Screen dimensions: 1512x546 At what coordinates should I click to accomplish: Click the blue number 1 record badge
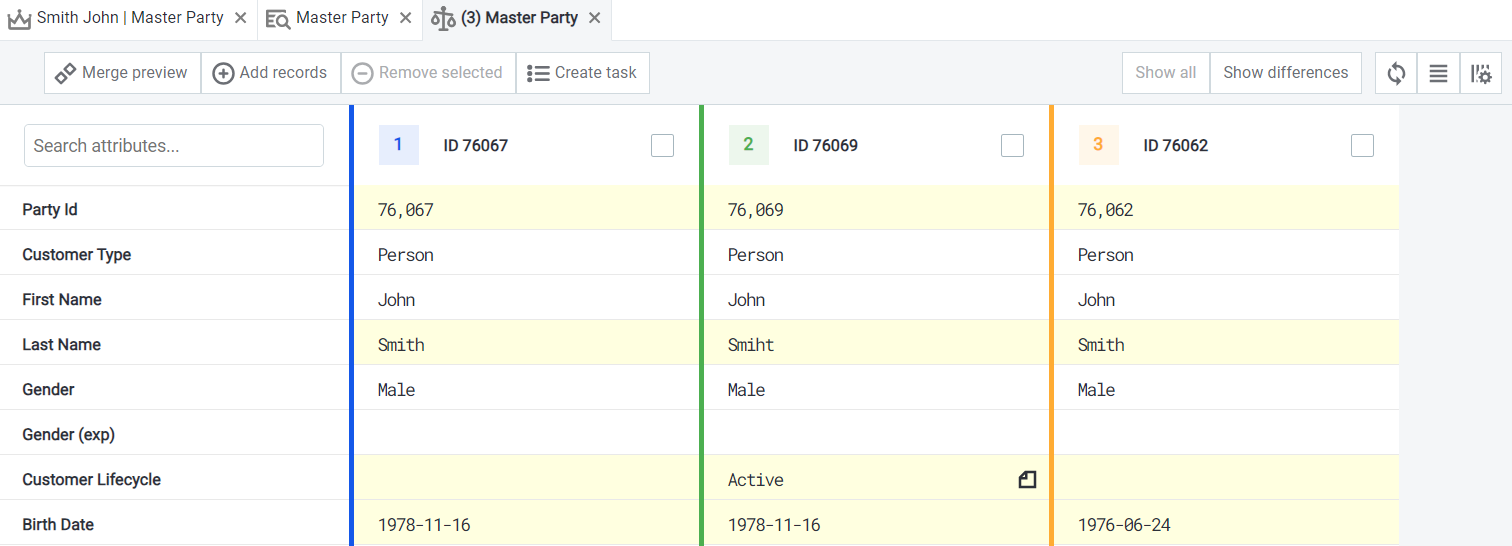398,145
